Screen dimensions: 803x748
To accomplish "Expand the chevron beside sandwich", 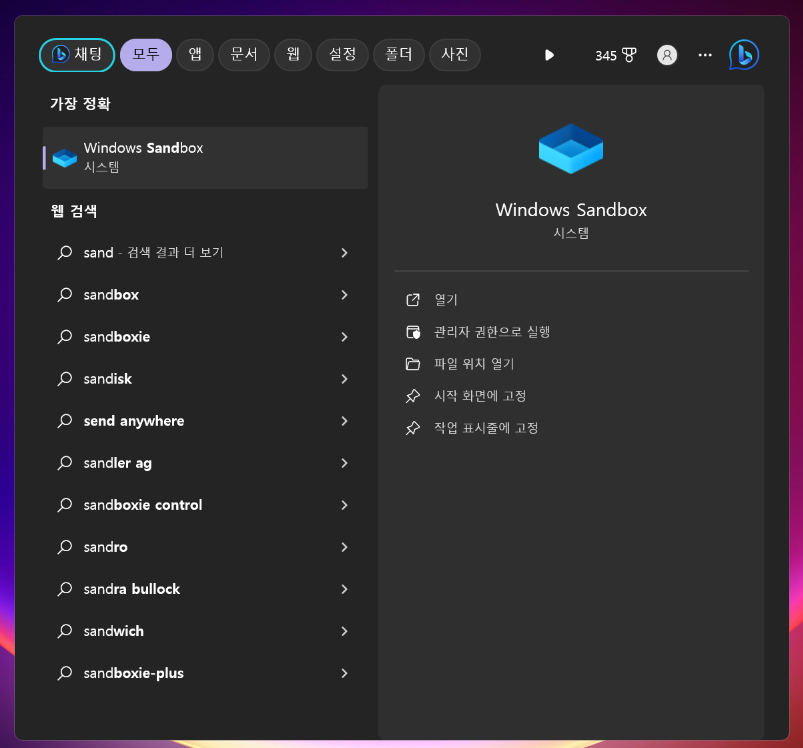I will pyautogui.click(x=344, y=631).
